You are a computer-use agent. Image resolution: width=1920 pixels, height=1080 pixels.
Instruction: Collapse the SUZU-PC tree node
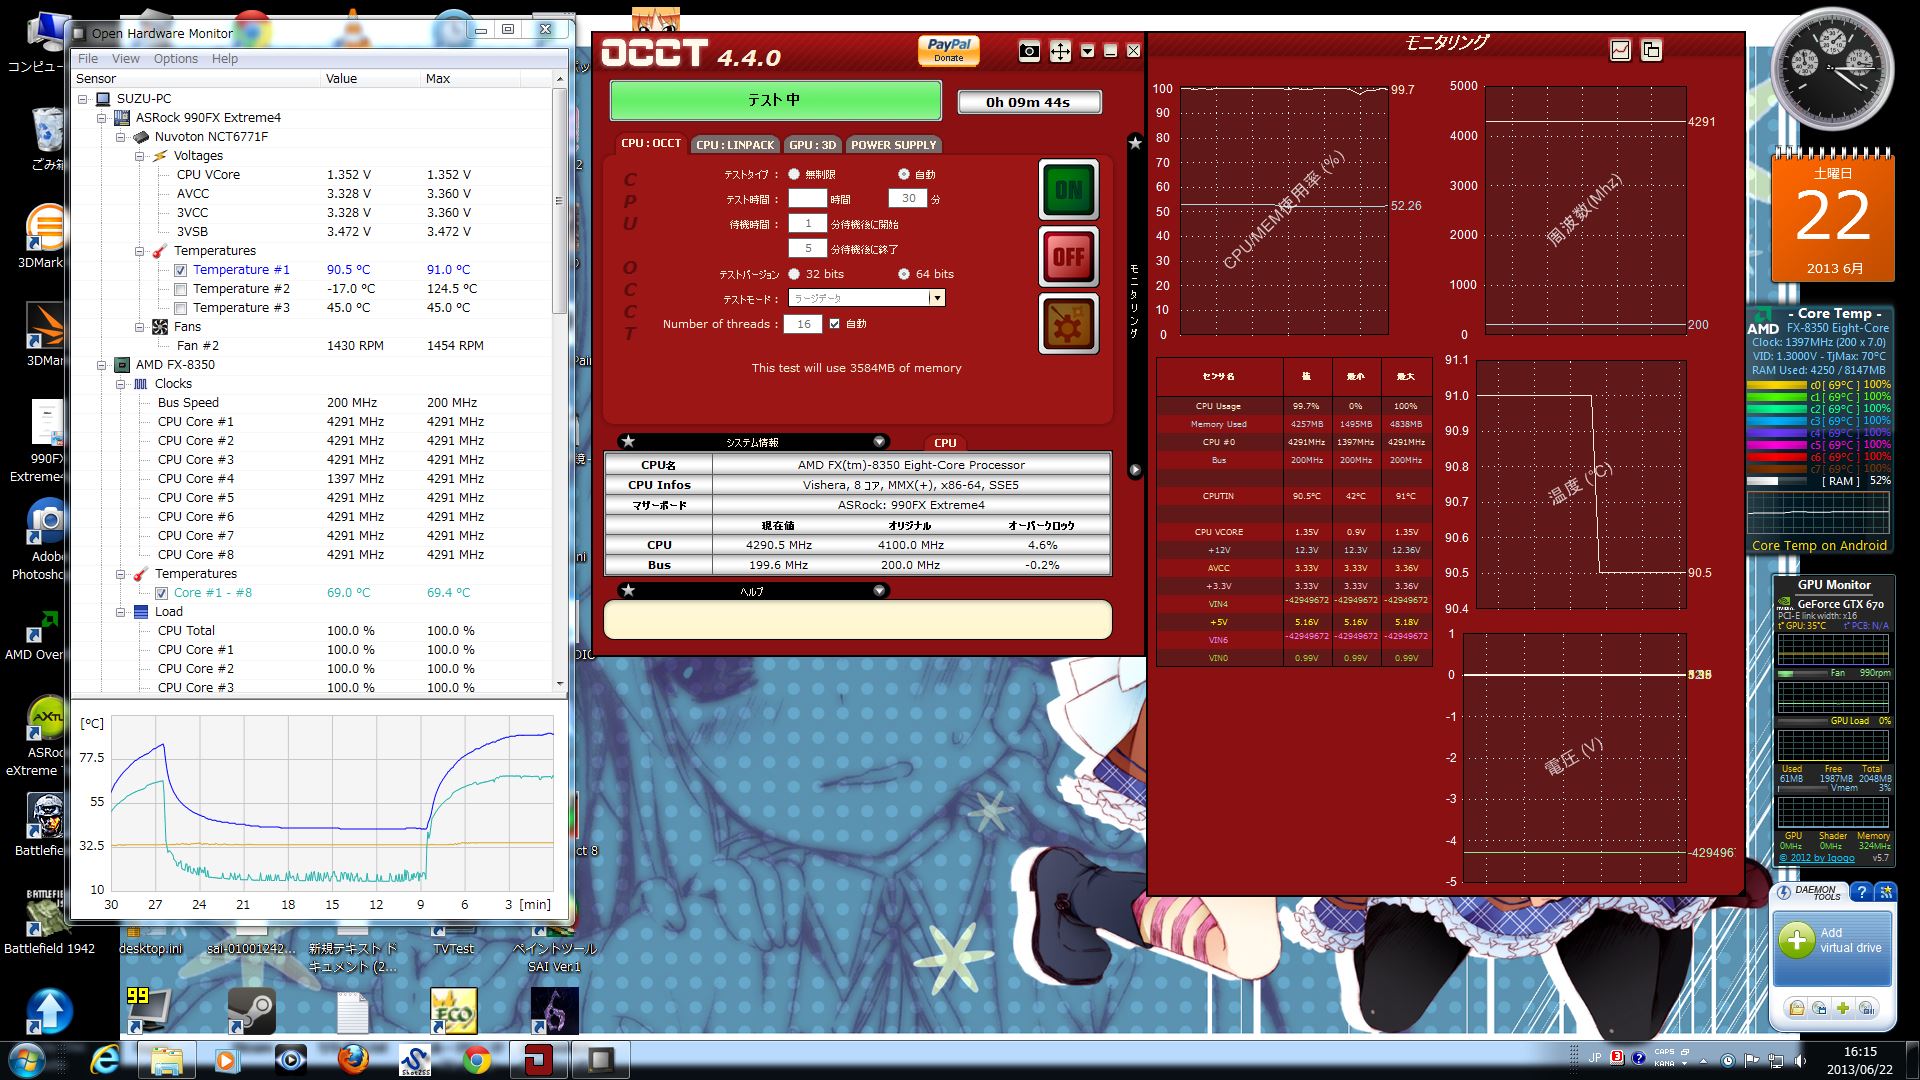pyautogui.click(x=83, y=99)
